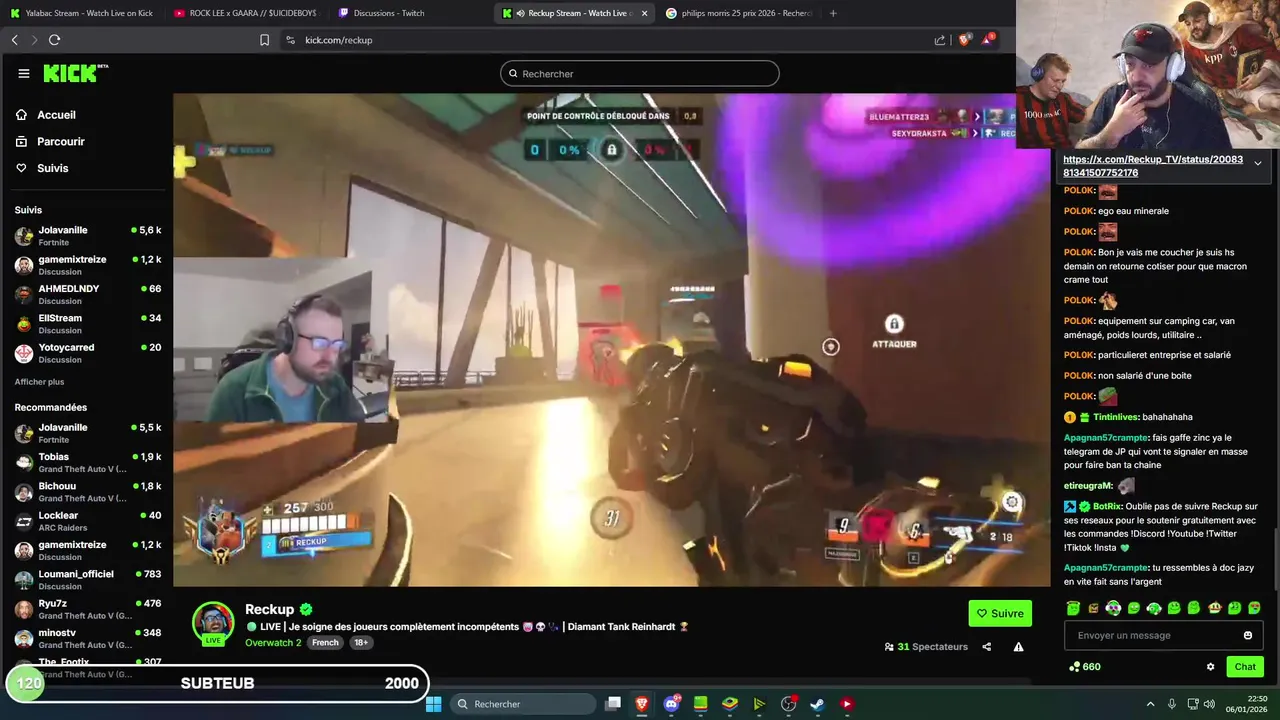The width and height of the screenshot is (1280, 720).
Task: Open EllStream followed channel
Action: [88, 324]
